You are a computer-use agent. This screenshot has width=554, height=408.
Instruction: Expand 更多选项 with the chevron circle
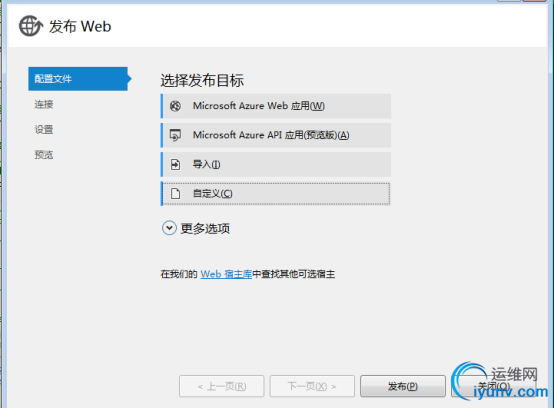tap(169, 228)
